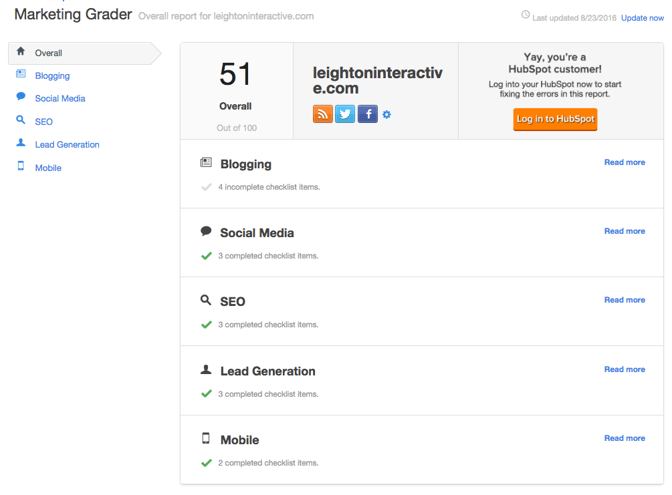Click the clock icon near Last updated
672x495 pixels.
525,15
